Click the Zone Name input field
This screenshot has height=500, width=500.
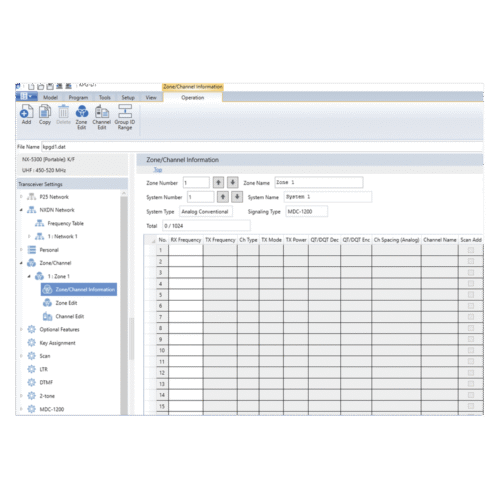pos(319,183)
